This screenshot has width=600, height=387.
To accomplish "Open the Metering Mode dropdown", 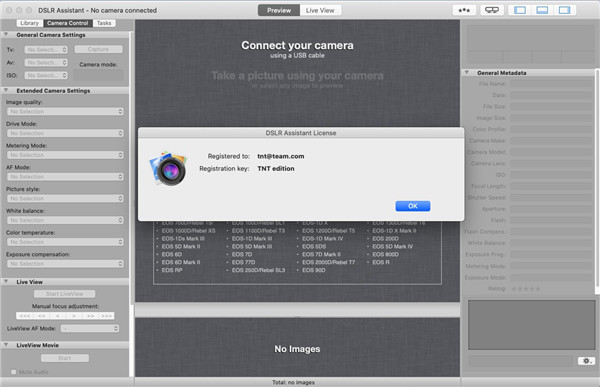I will pos(65,155).
